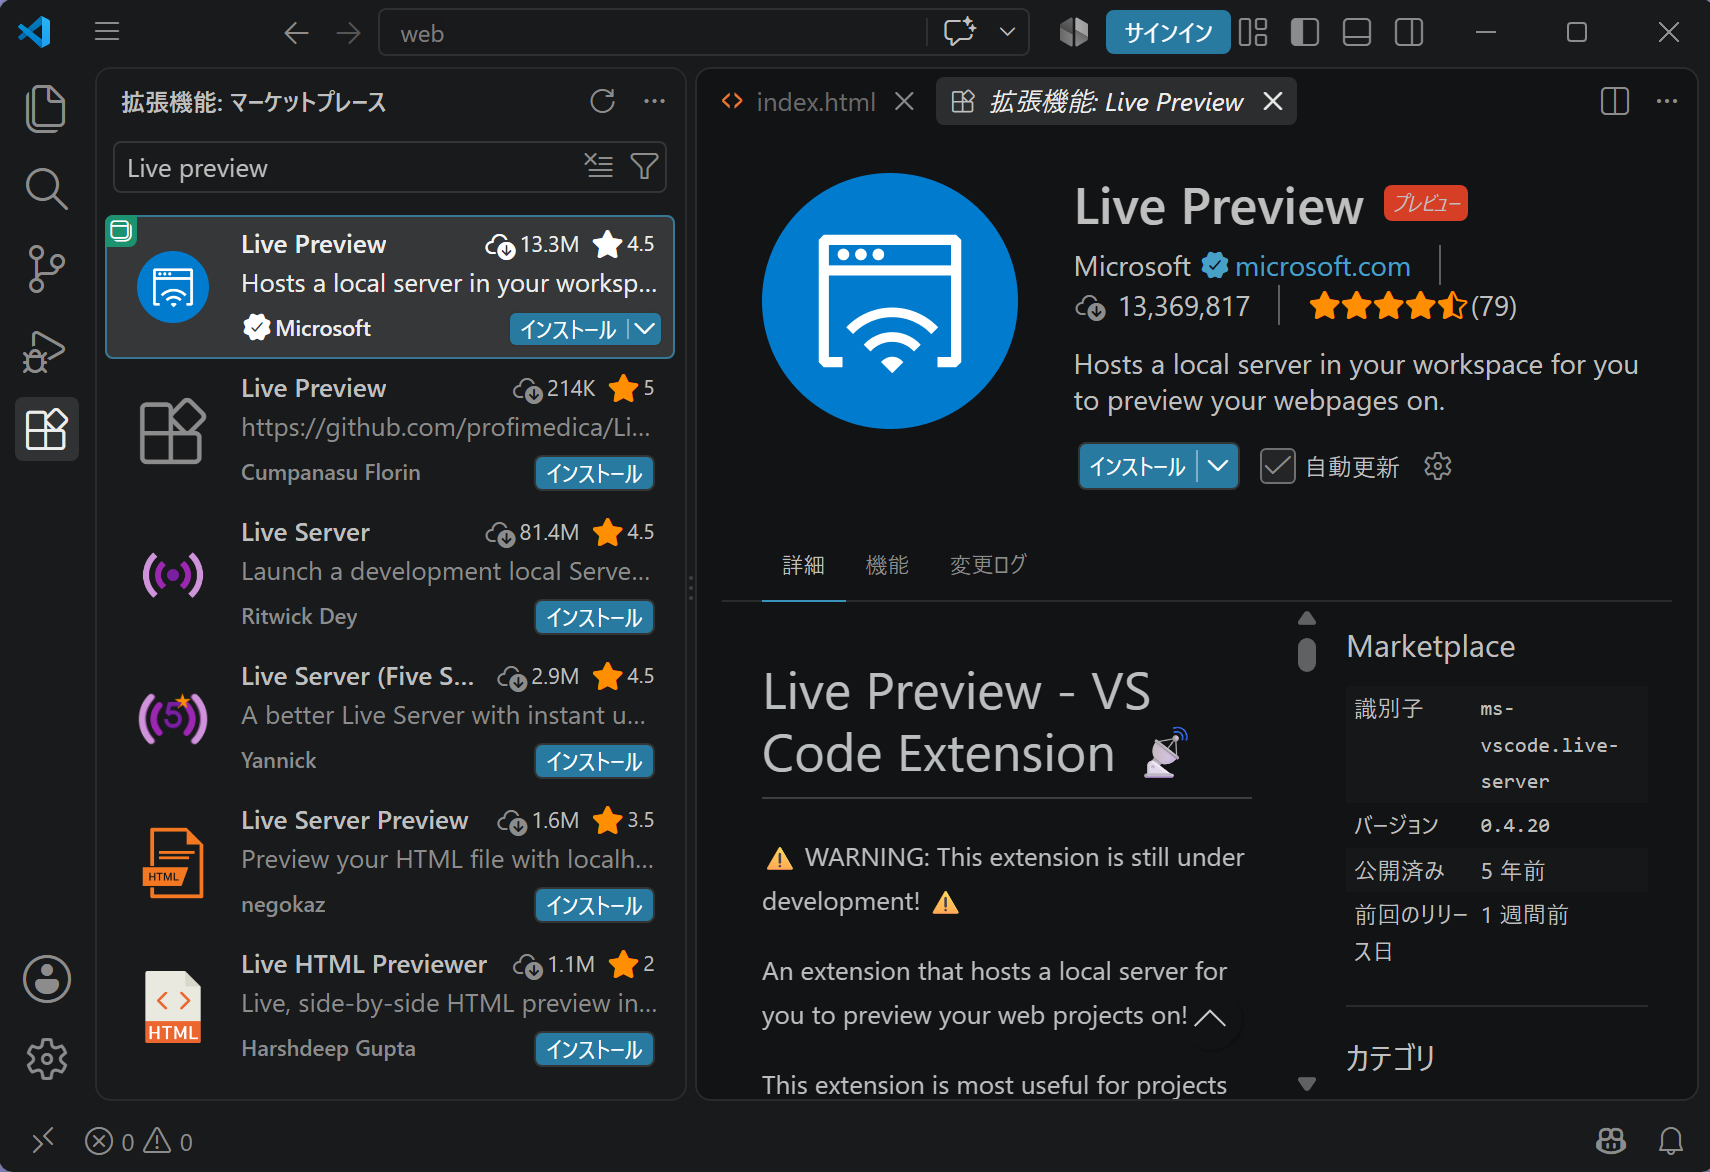
Task: Open the microsoft.com publisher link
Action: tap(1322, 266)
